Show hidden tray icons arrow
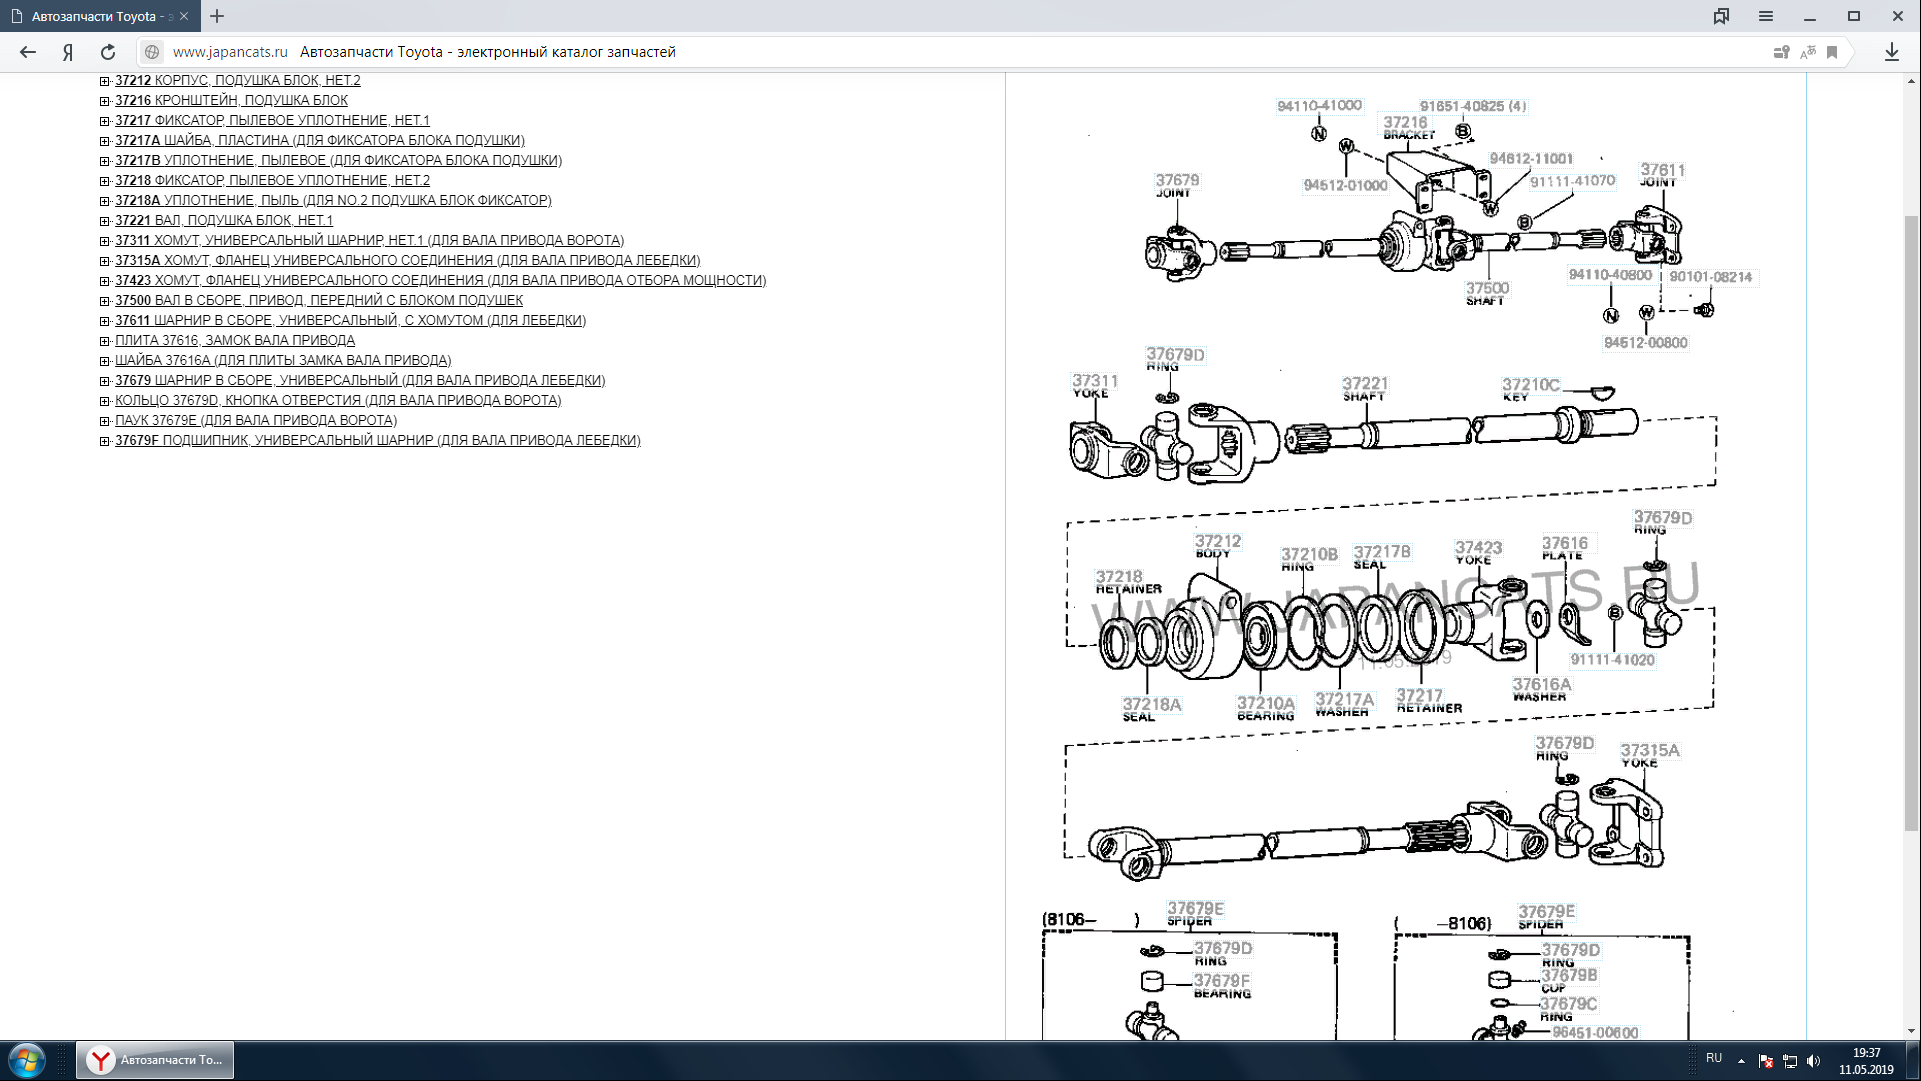This screenshot has height=1081, width=1921. (1741, 1060)
